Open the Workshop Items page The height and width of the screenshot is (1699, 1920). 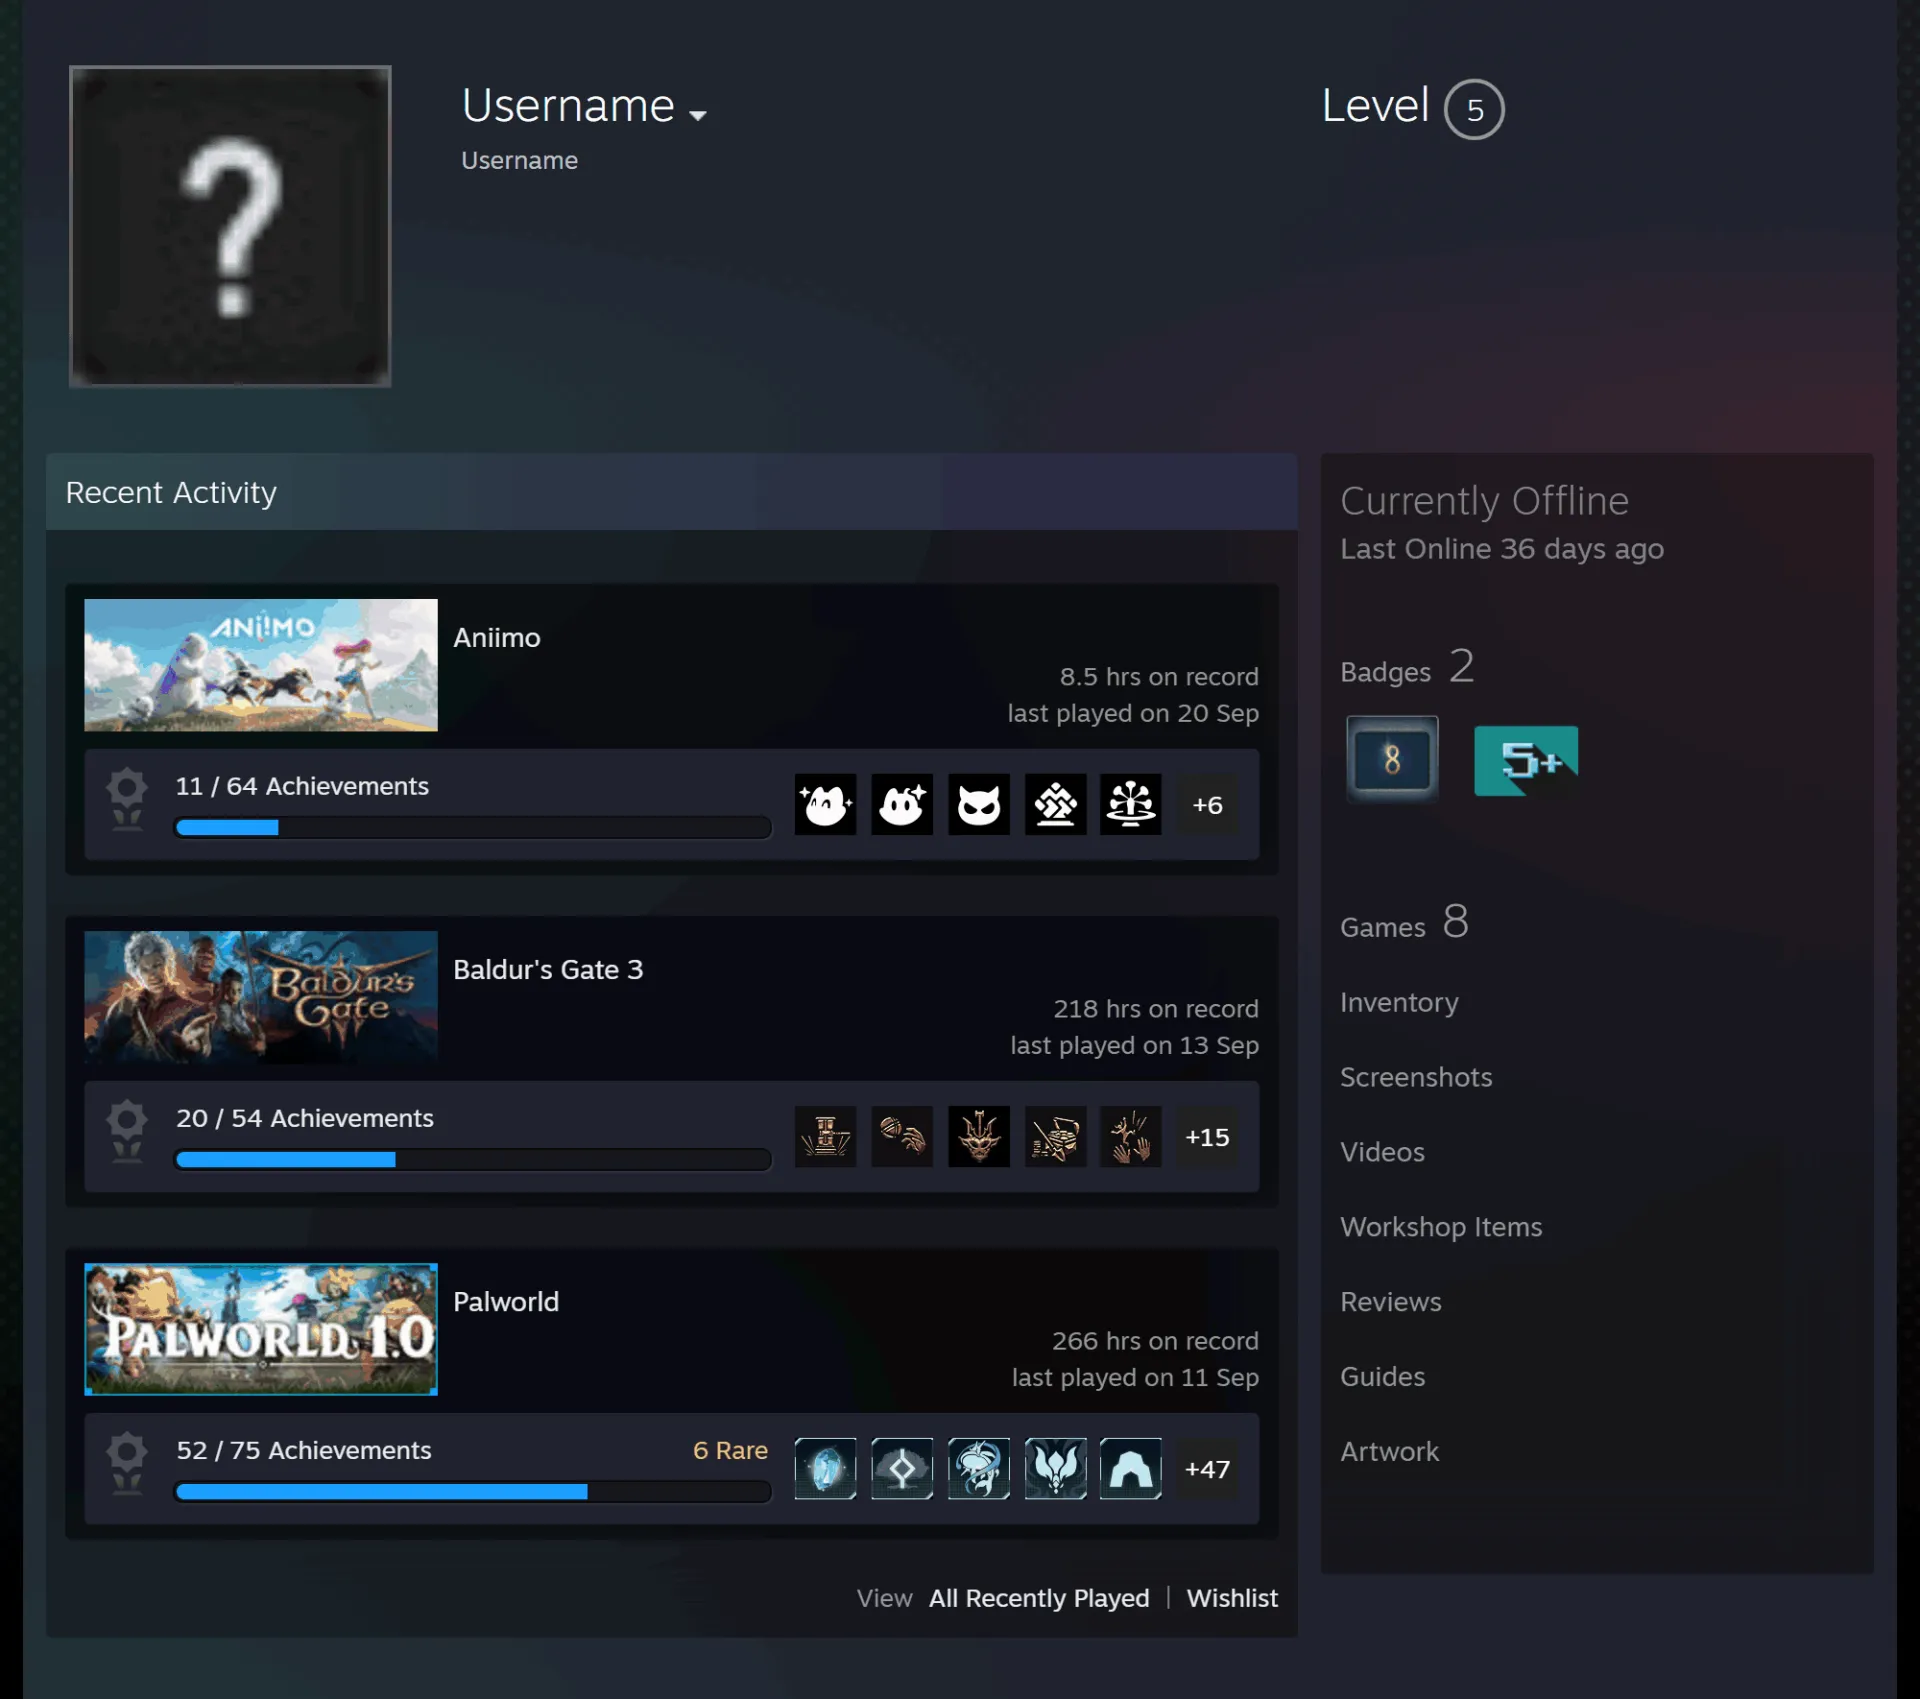click(x=1441, y=1227)
